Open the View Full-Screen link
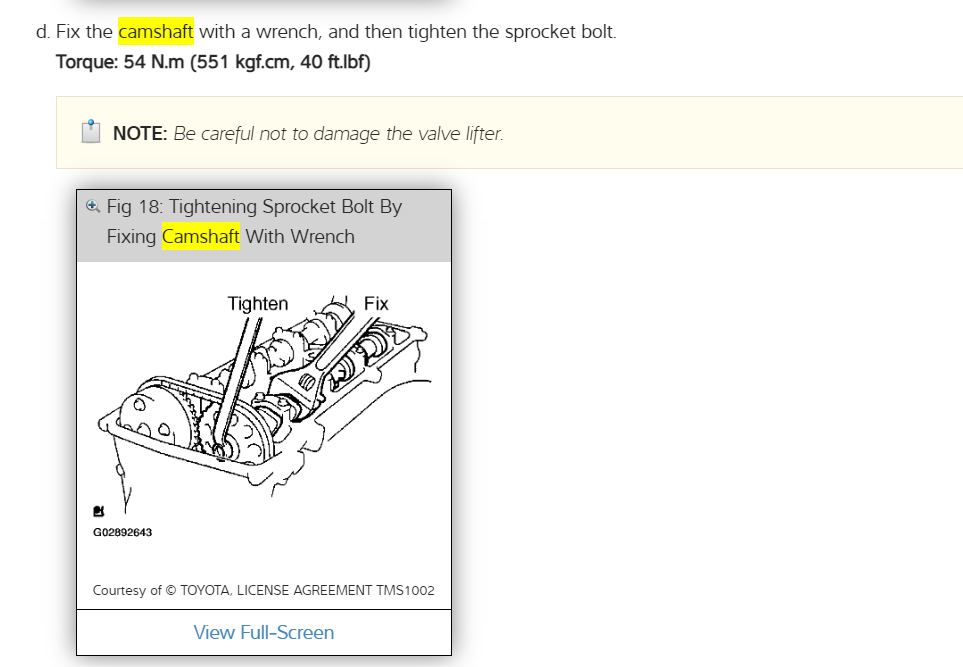This screenshot has width=963, height=667. point(264,632)
